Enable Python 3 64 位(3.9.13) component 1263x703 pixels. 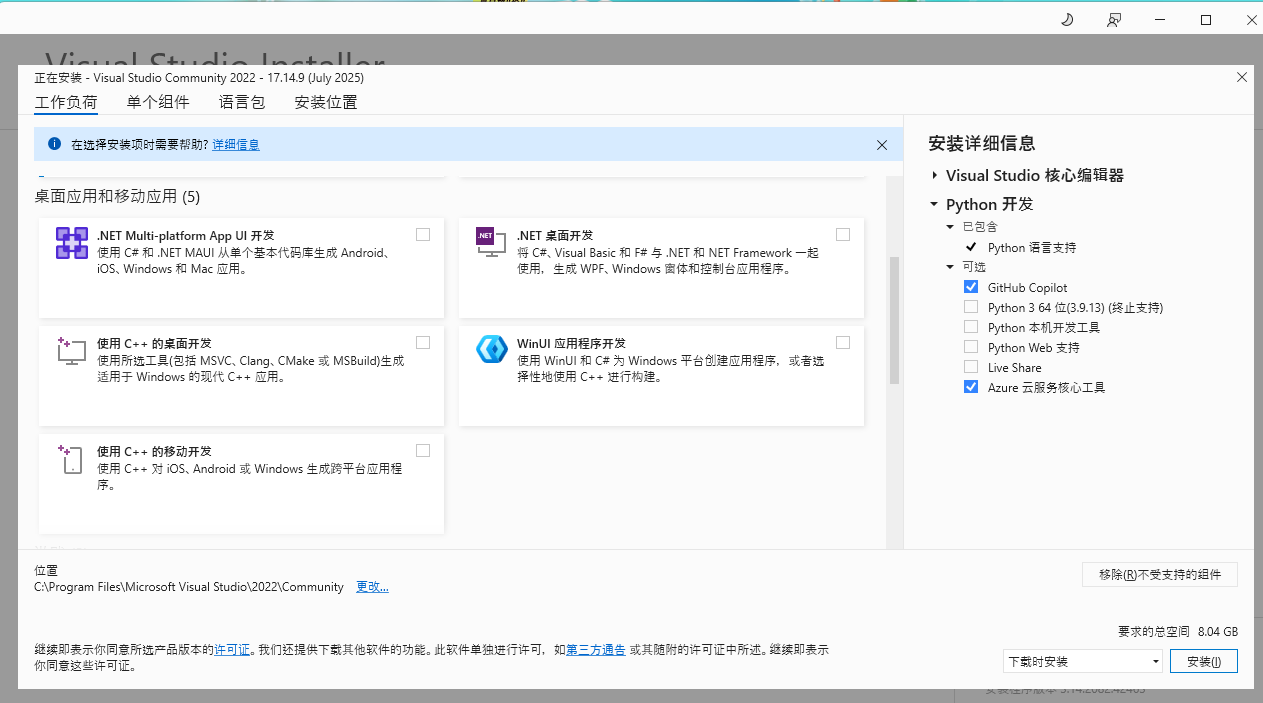point(971,307)
